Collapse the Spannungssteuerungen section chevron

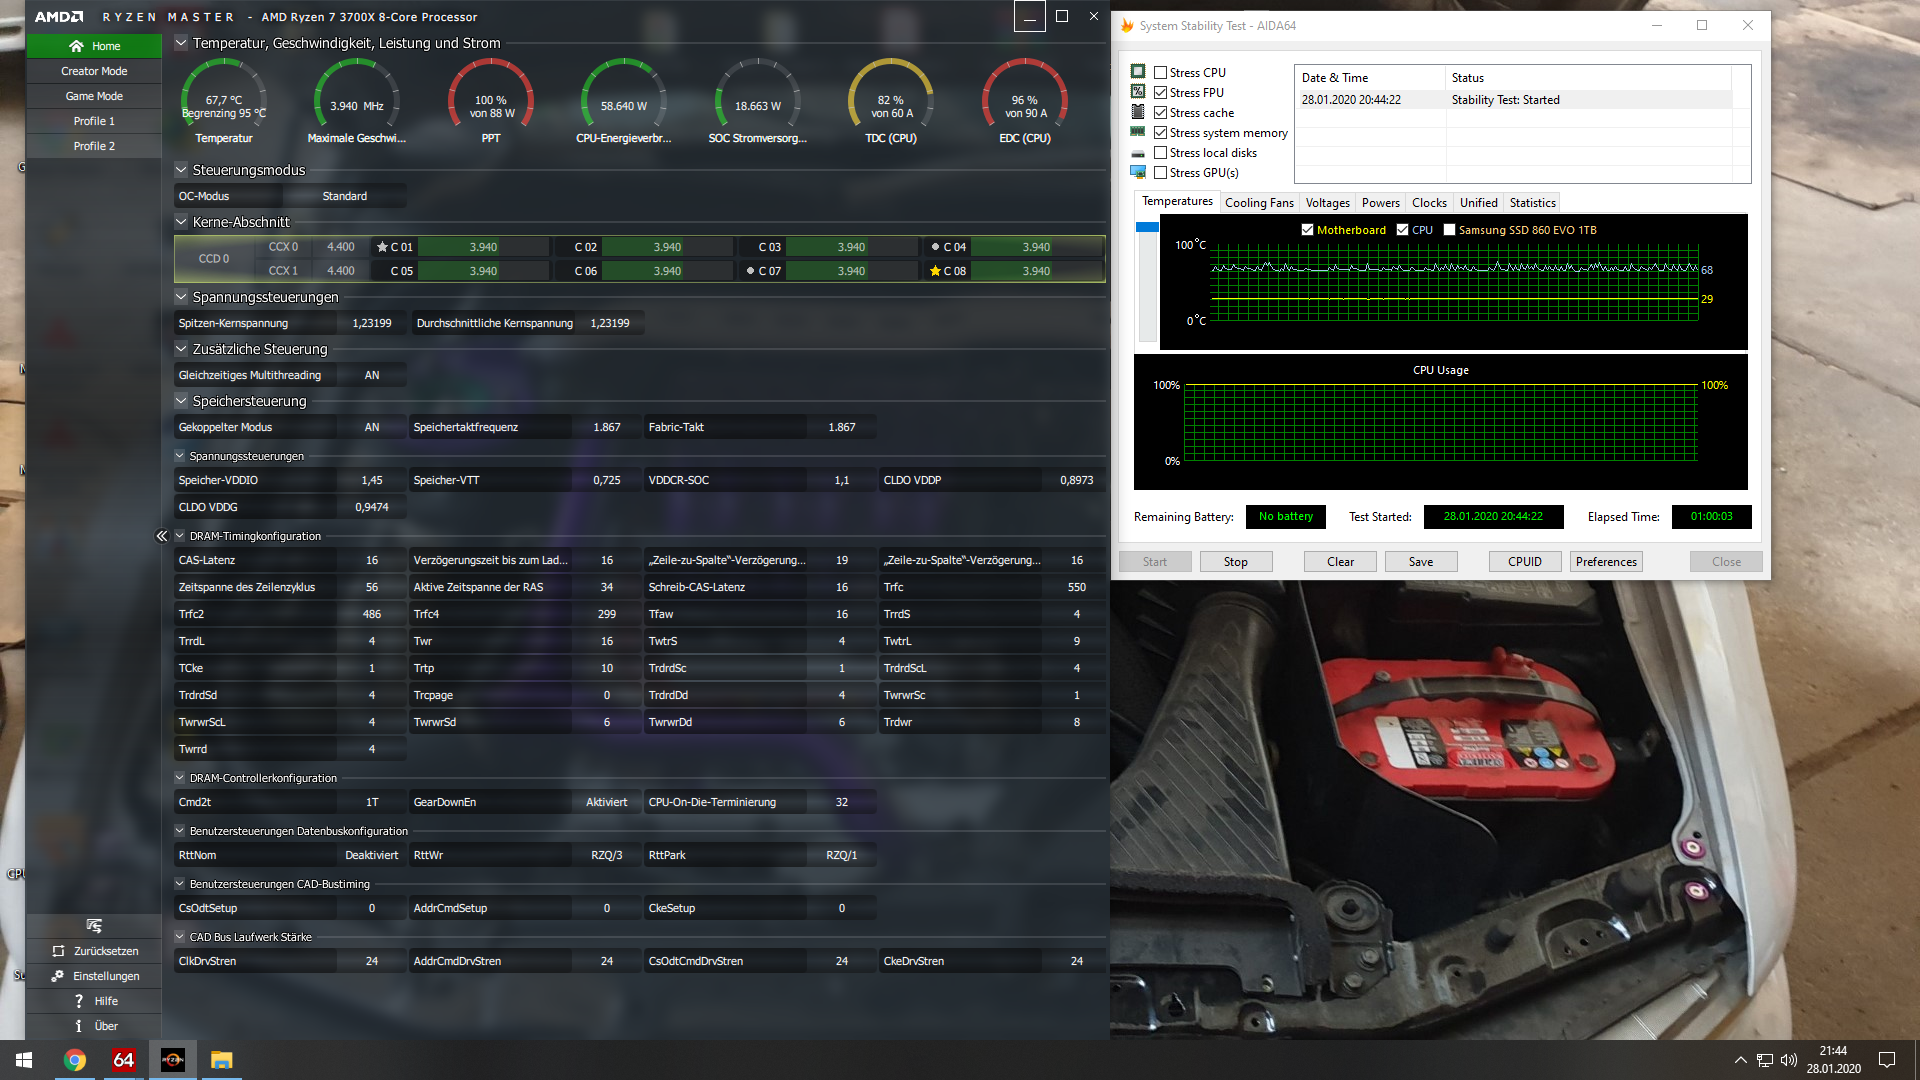point(181,297)
